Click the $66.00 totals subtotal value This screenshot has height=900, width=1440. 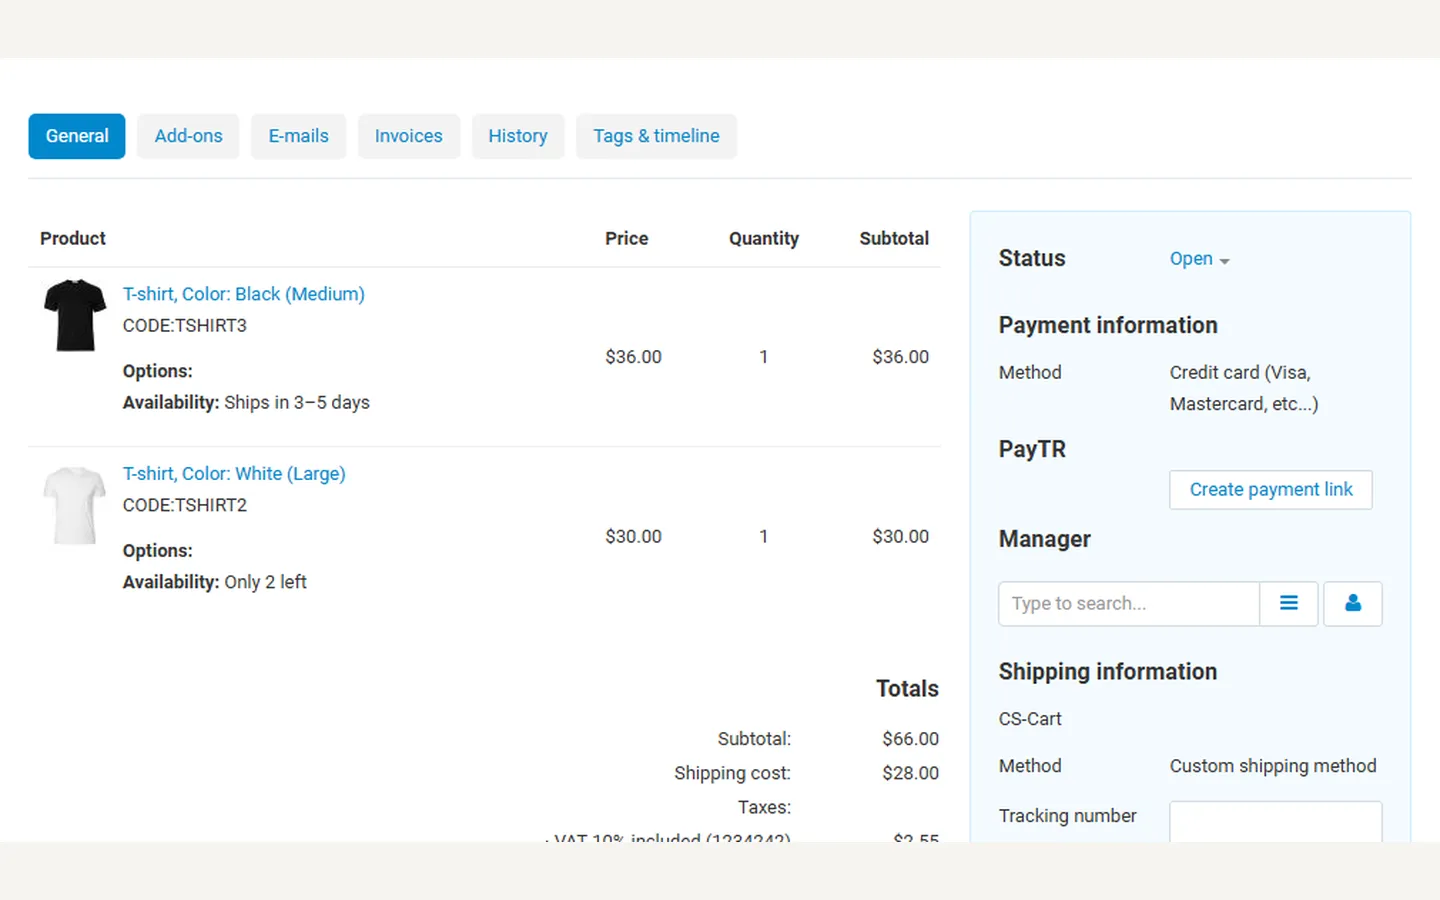tap(910, 739)
